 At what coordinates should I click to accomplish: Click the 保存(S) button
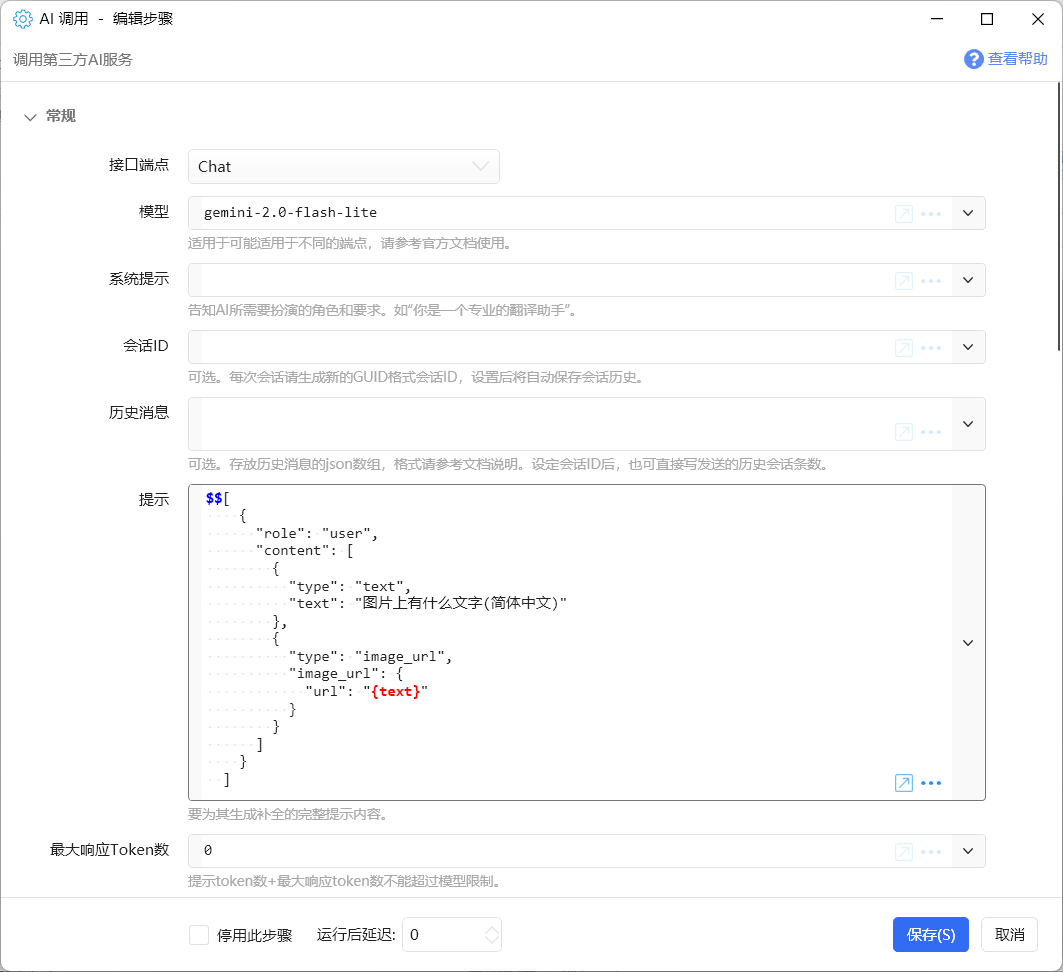[x=931, y=935]
